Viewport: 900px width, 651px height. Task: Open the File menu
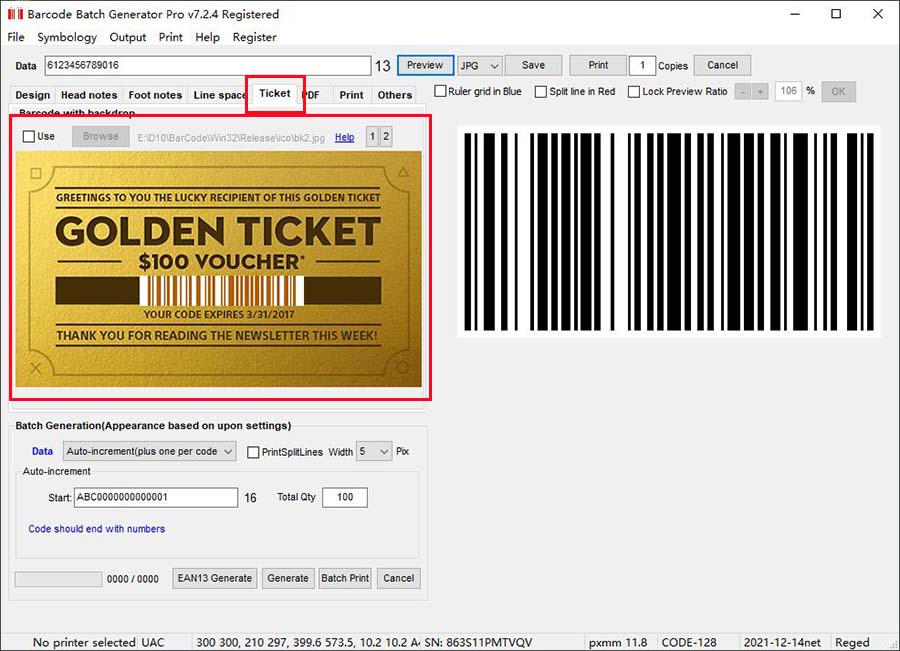15,37
